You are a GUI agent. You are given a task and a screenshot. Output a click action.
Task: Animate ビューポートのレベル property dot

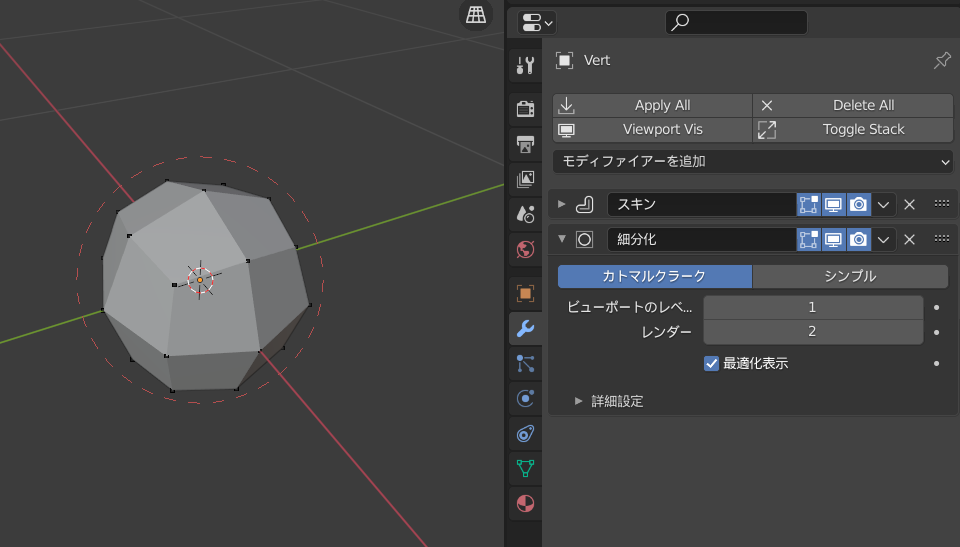(x=936, y=307)
